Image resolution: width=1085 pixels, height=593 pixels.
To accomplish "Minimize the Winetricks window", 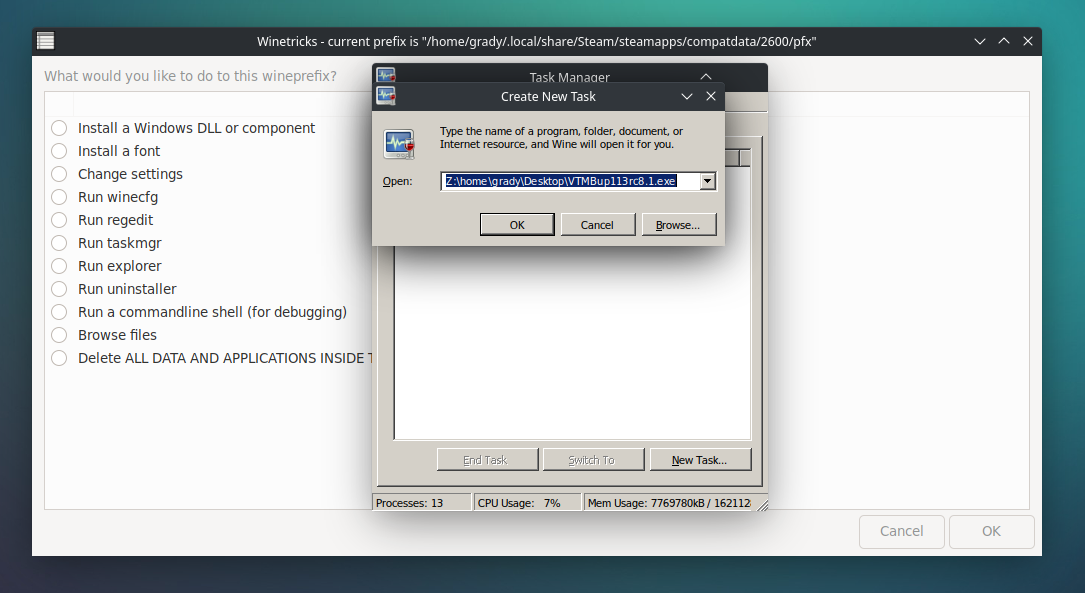I will (980, 42).
